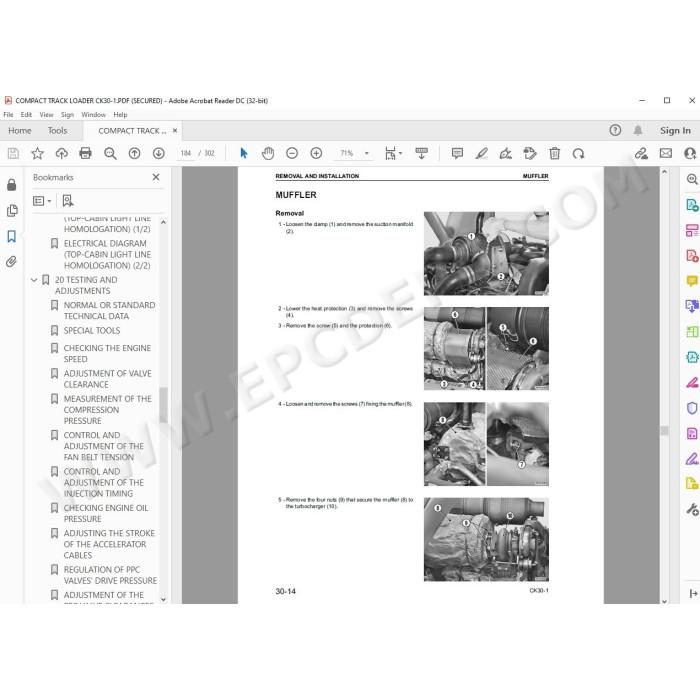700x700 pixels.
Task: Open the Window menu
Action: pos(93,115)
